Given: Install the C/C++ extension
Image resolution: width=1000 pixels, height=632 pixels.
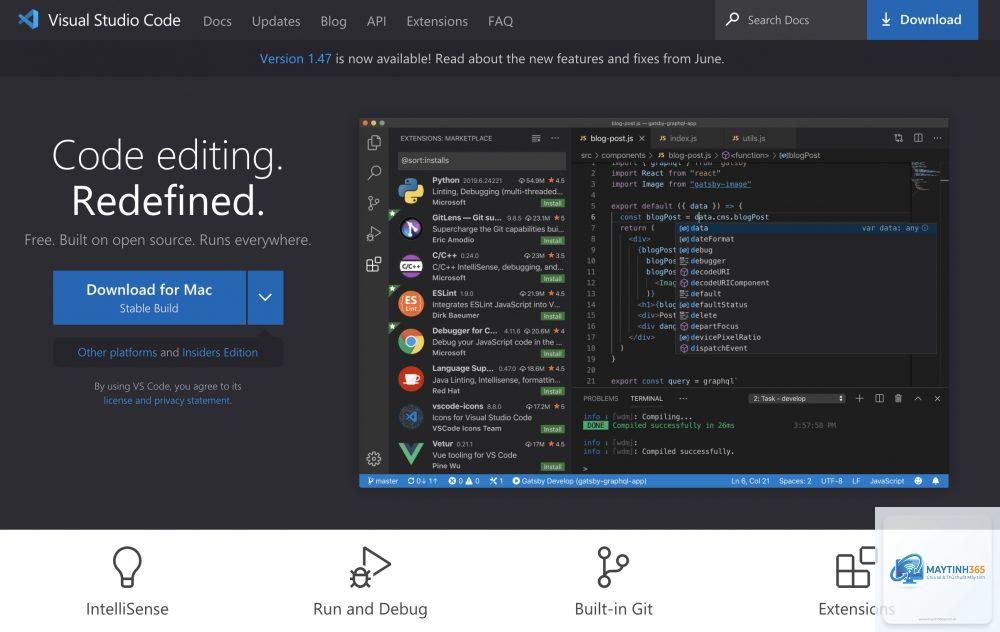Looking at the screenshot, I should [x=552, y=279].
